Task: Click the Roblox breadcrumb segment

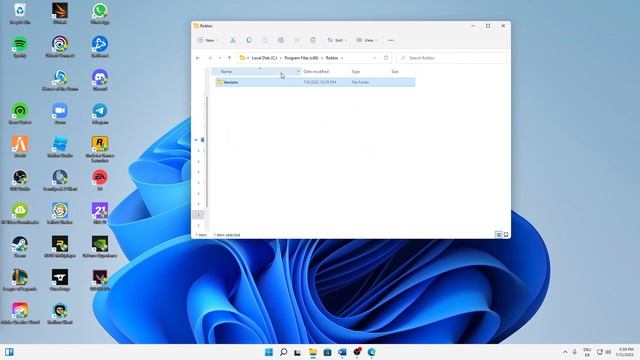Action: click(332, 58)
